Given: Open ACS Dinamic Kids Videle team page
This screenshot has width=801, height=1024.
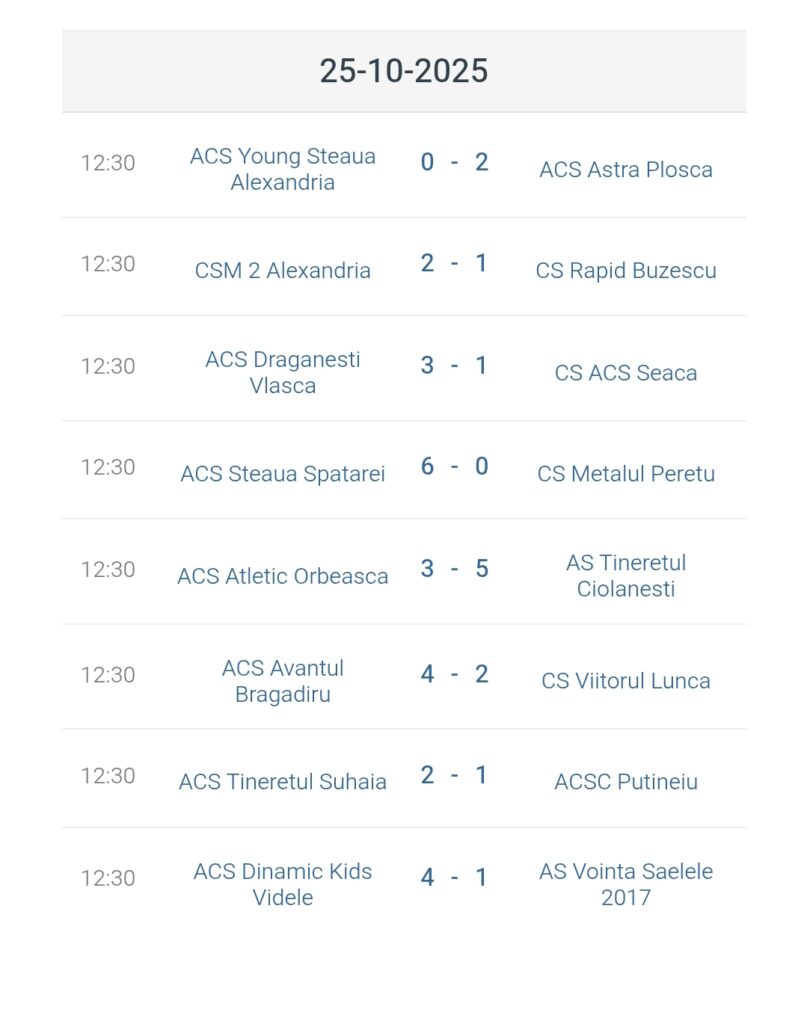Looking at the screenshot, I should (x=283, y=884).
